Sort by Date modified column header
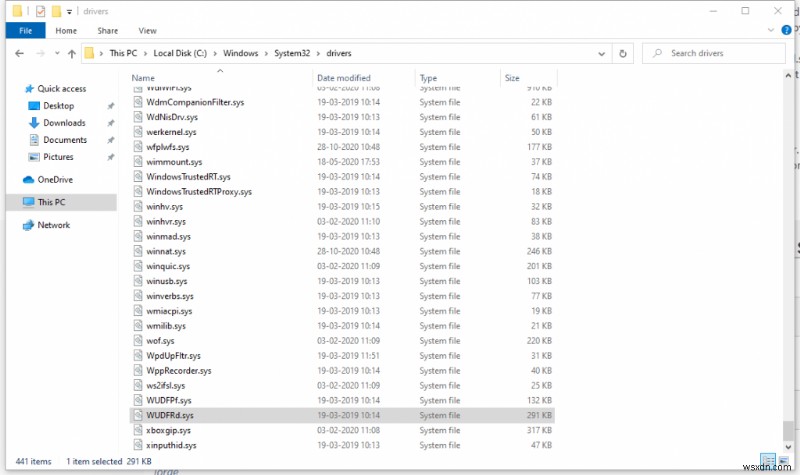This screenshot has width=800, height=475. pyautogui.click(x=343, y=78)
